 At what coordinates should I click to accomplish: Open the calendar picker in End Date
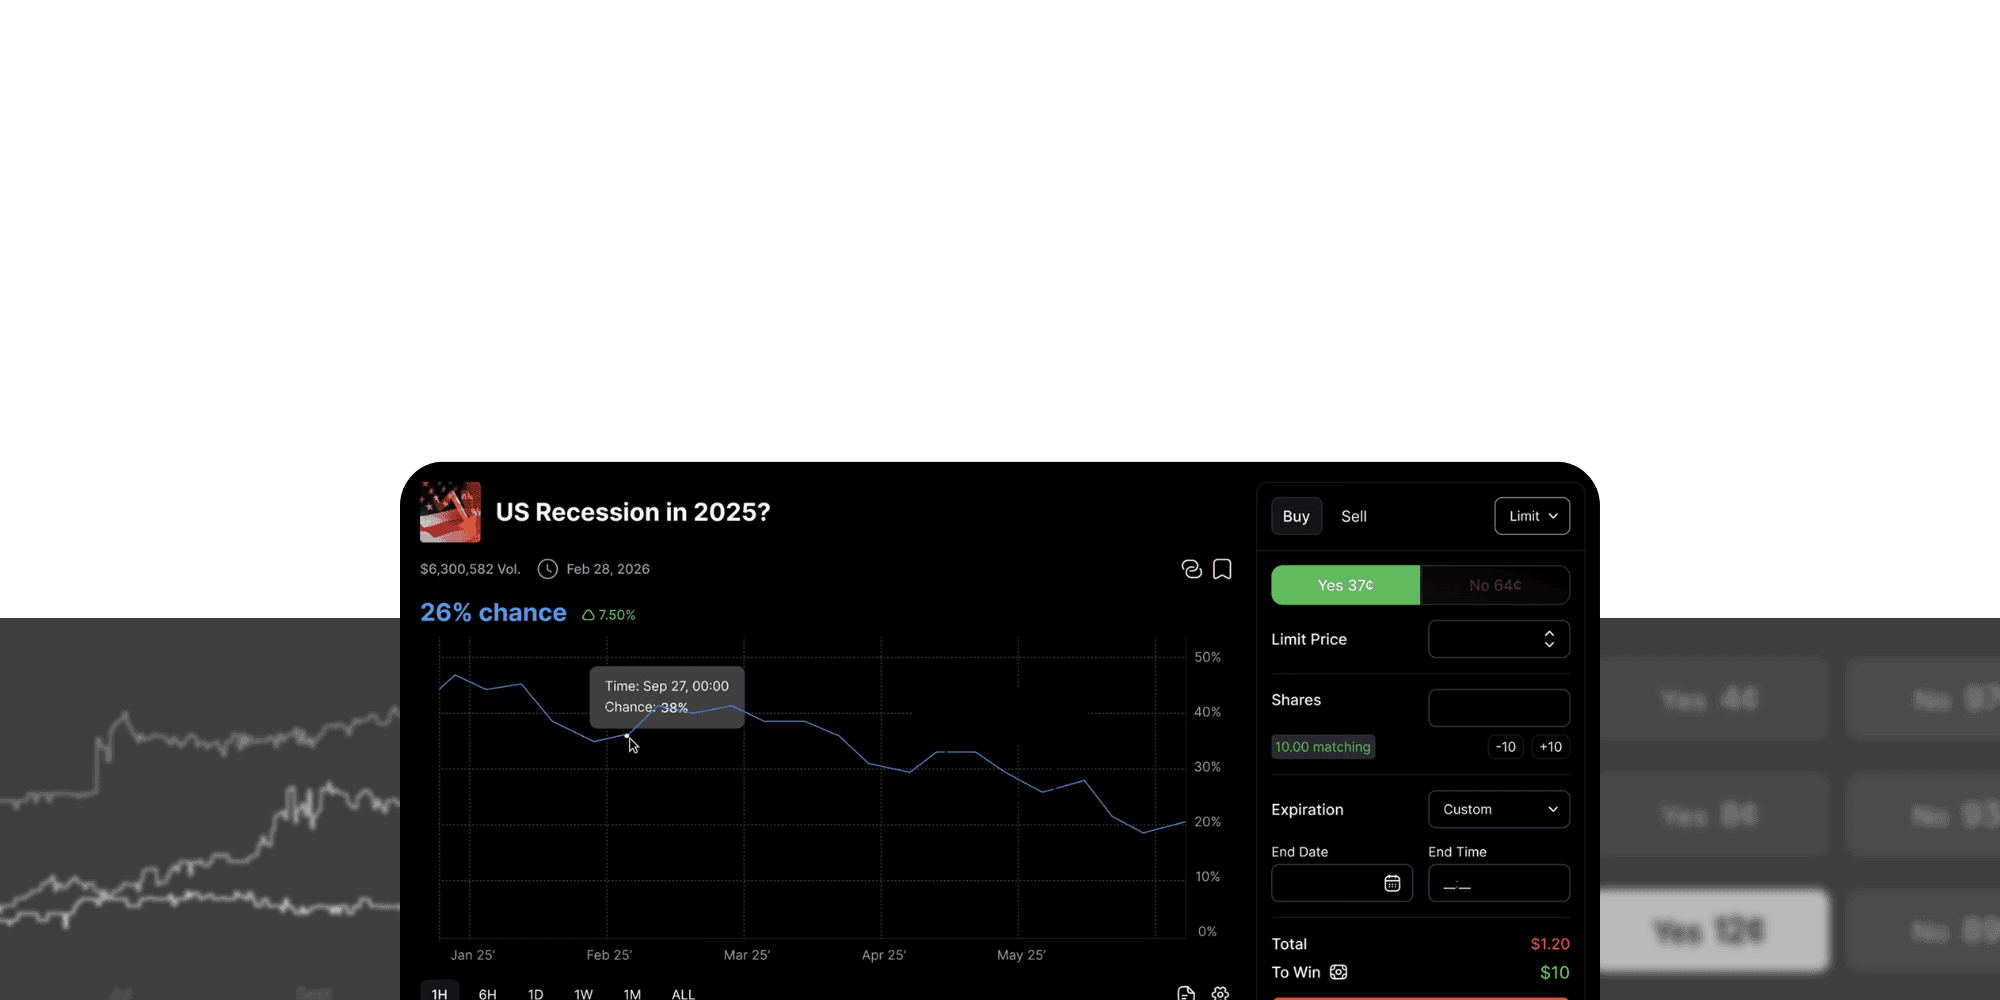click(x=1392, y=883)
